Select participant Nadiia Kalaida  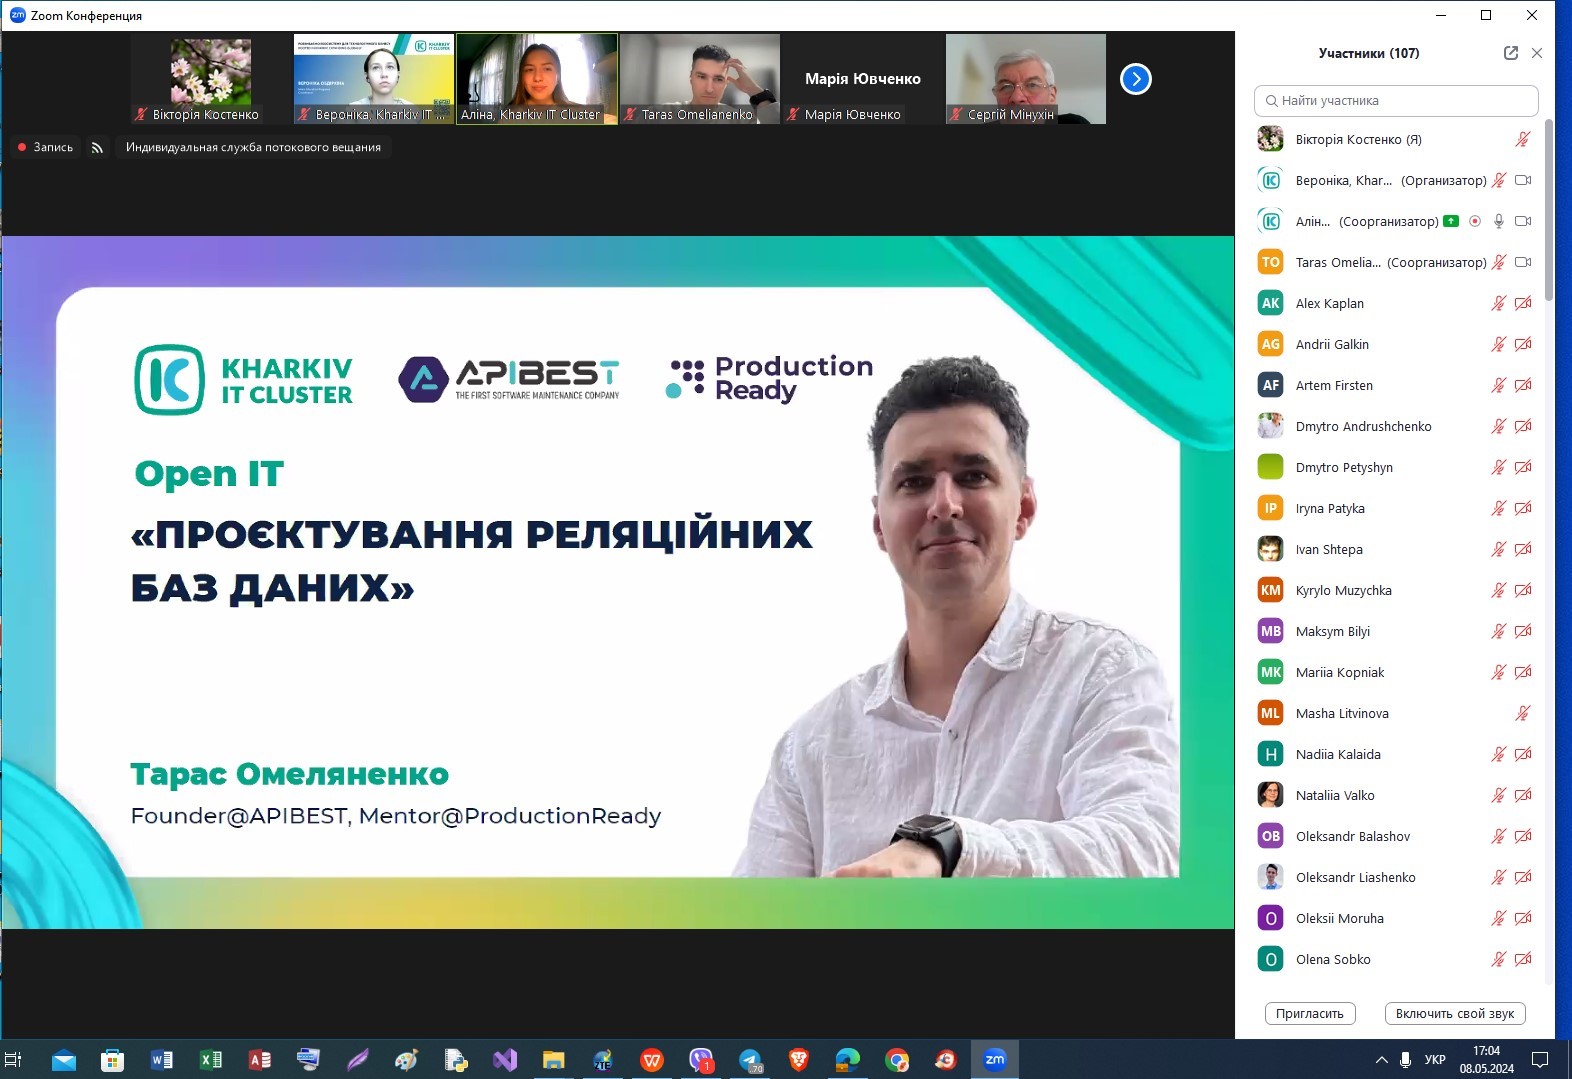click(1396, 754)
